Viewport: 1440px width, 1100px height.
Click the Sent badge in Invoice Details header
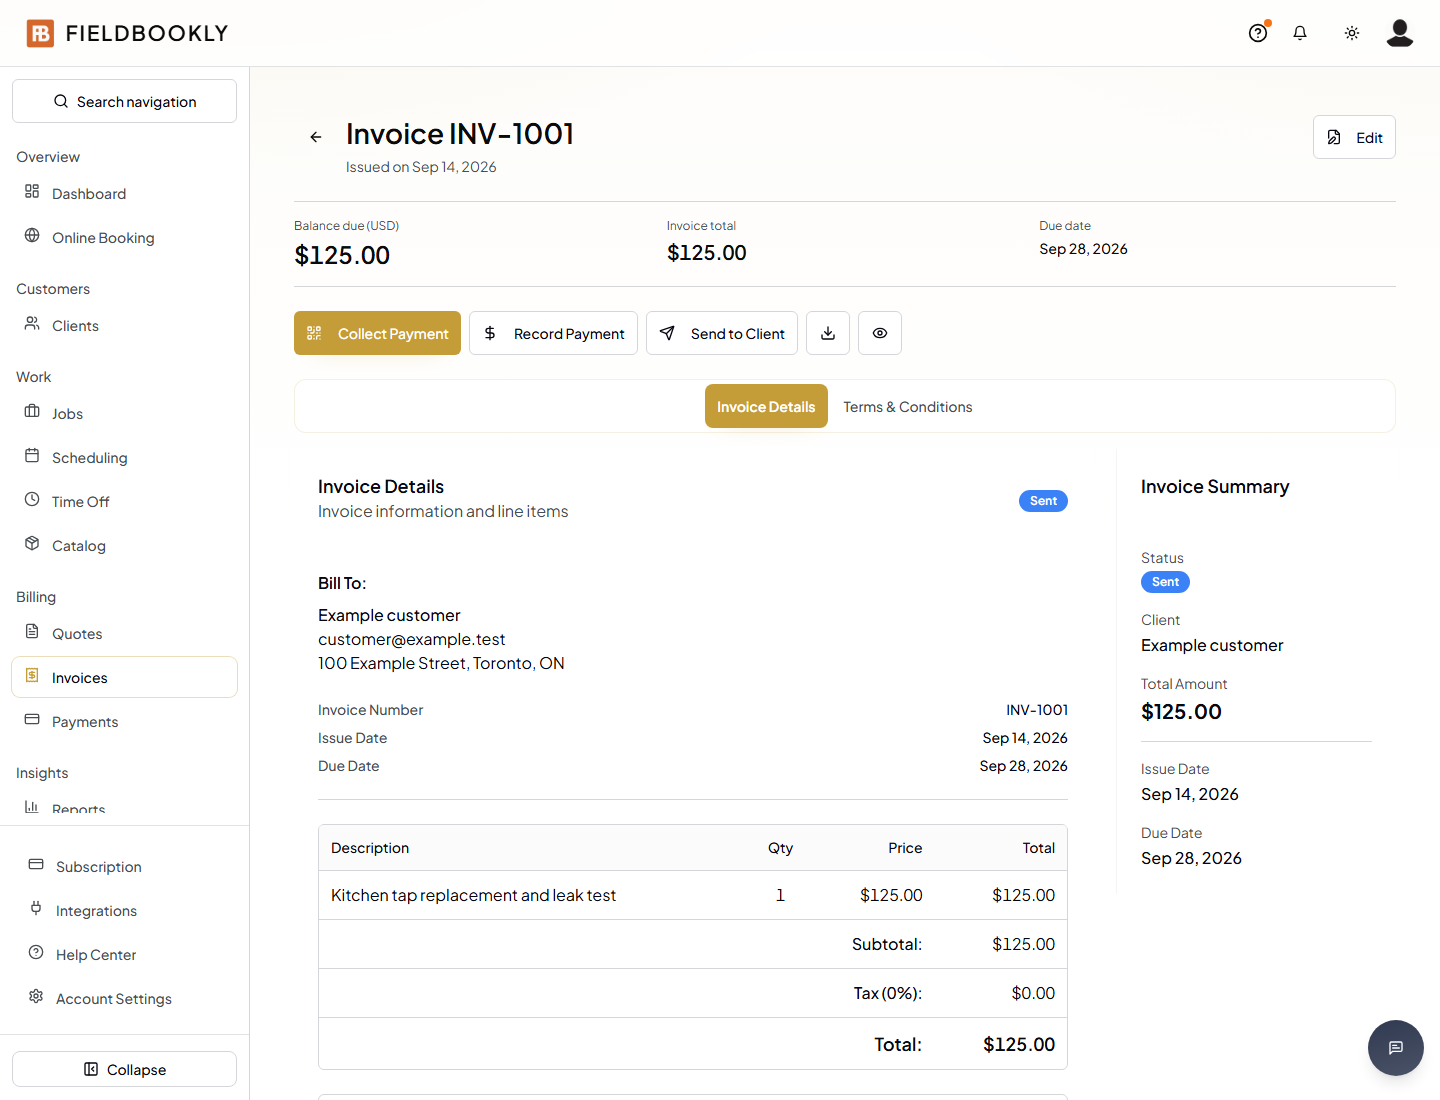pos(1043,501)
